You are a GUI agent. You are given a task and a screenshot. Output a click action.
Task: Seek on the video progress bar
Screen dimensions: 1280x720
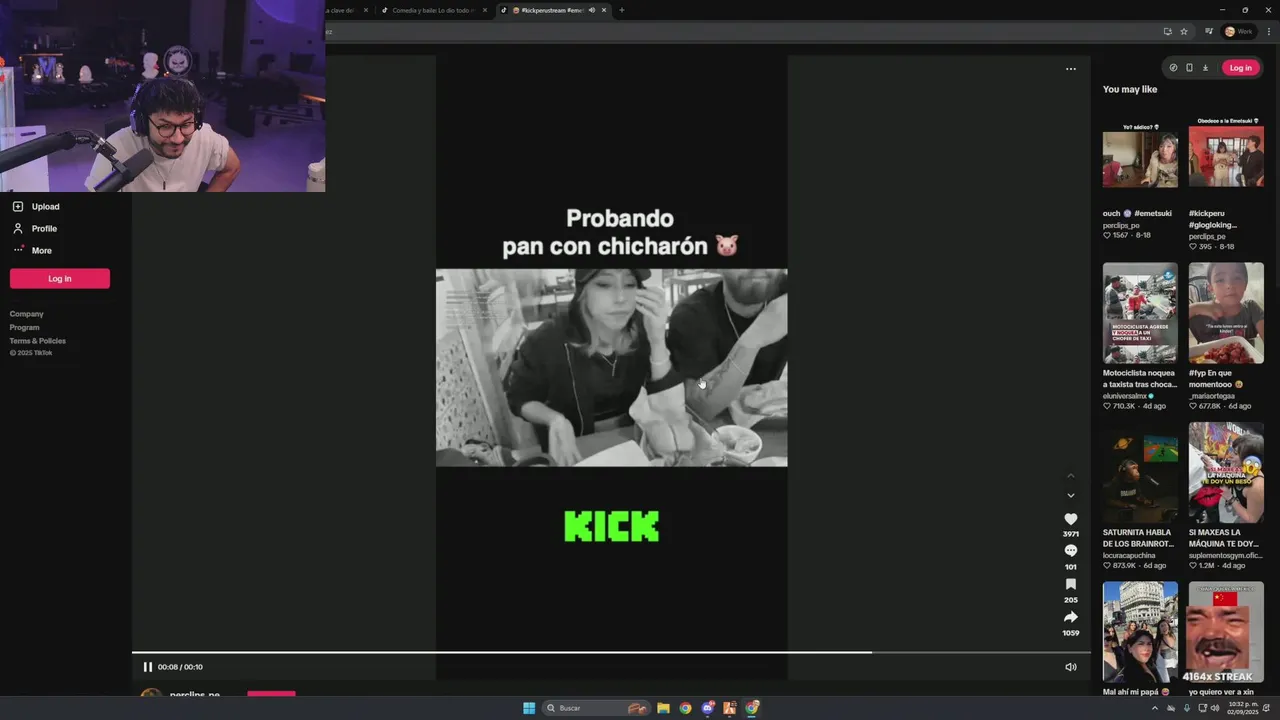point(611,653)
